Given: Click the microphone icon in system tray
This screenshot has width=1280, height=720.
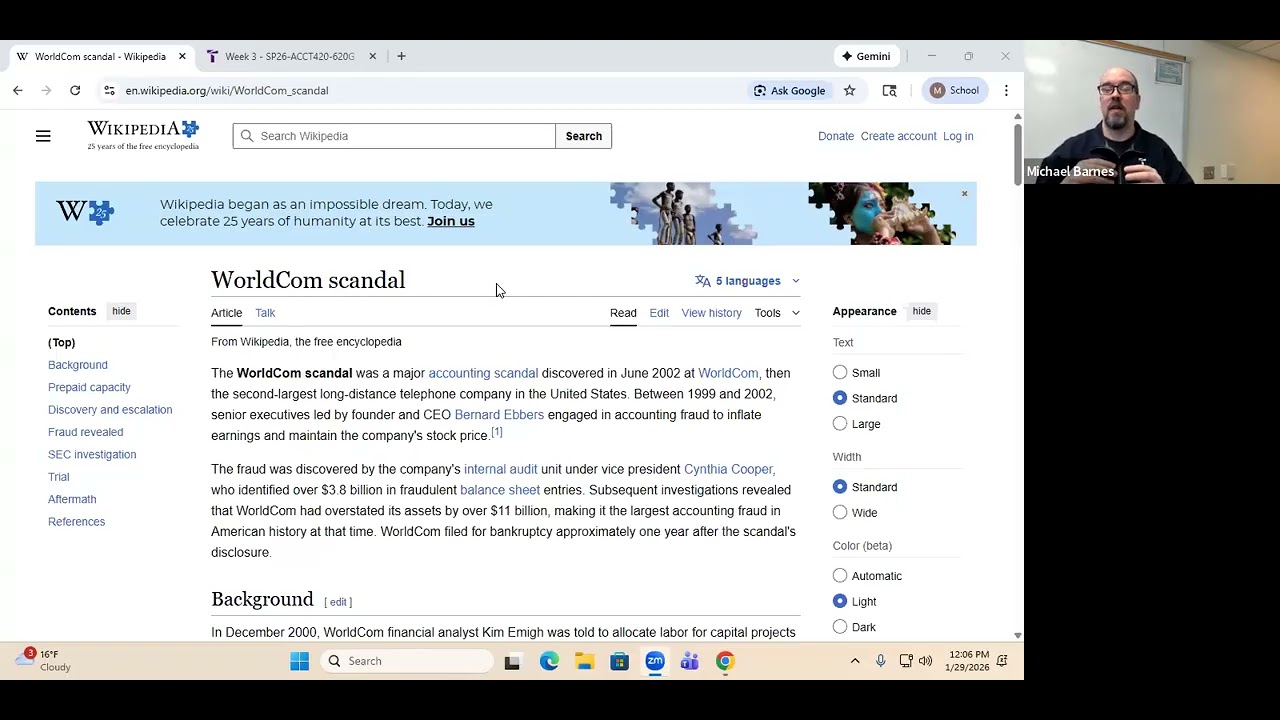Looking at the screenshot, I should click(880, 661).
